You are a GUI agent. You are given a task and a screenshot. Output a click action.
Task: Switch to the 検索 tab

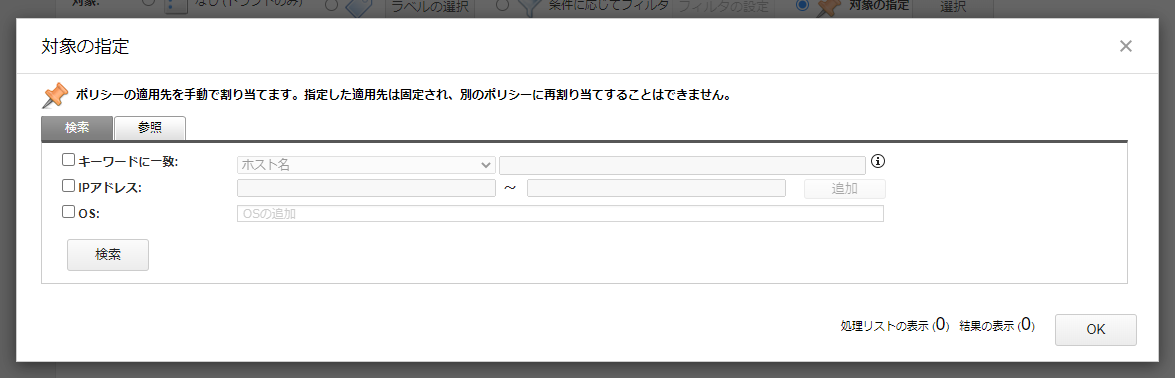(77, 128)
